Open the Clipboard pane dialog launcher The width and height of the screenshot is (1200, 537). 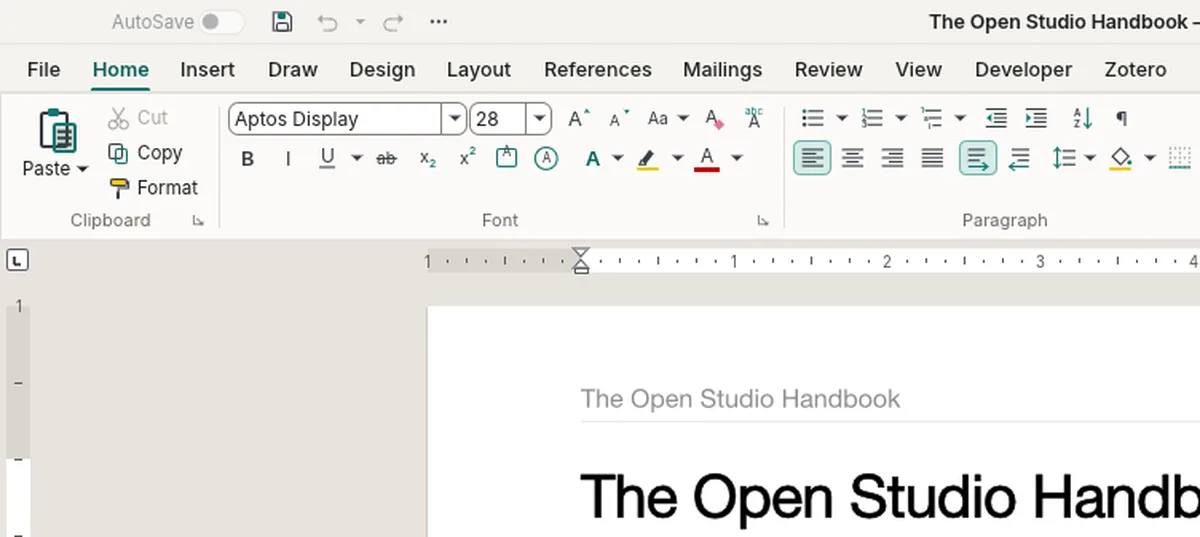click(198, 221)
